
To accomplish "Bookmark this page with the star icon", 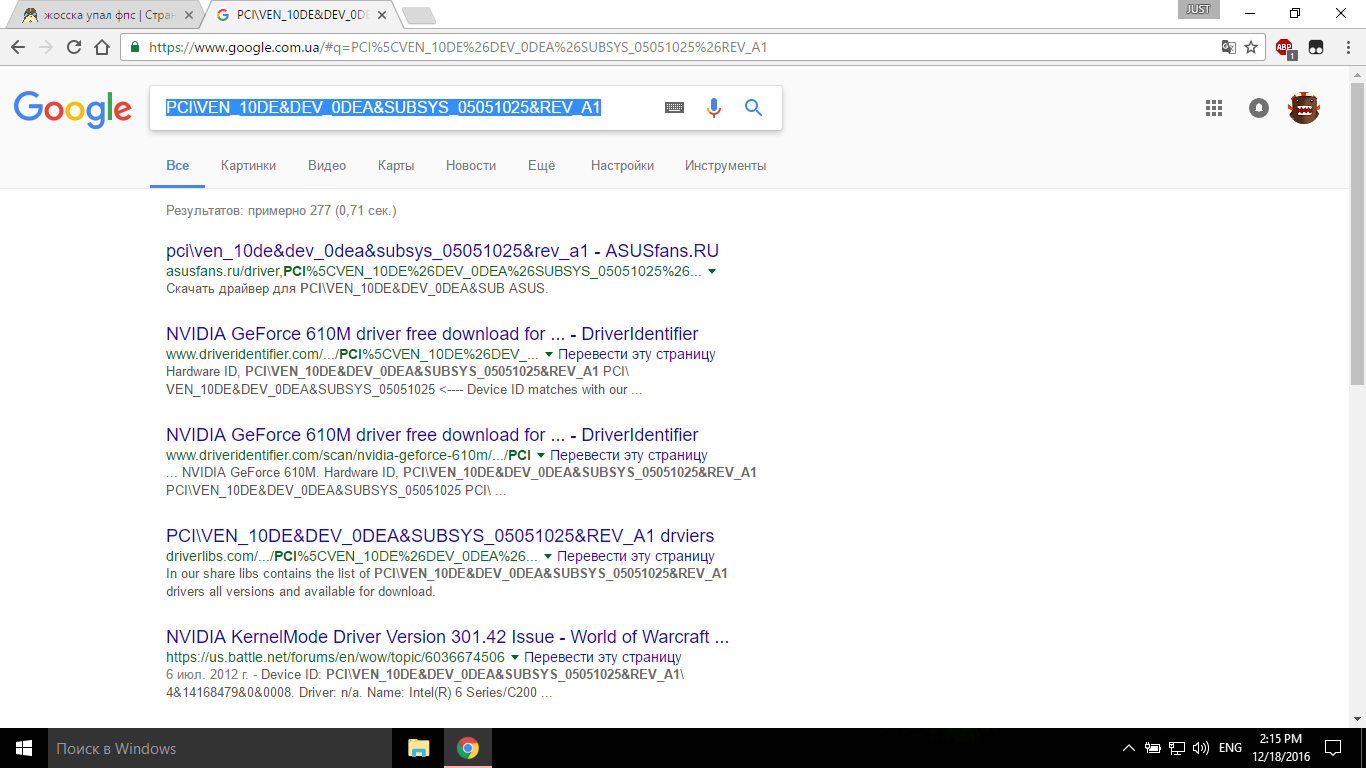I will (1251, 47).
